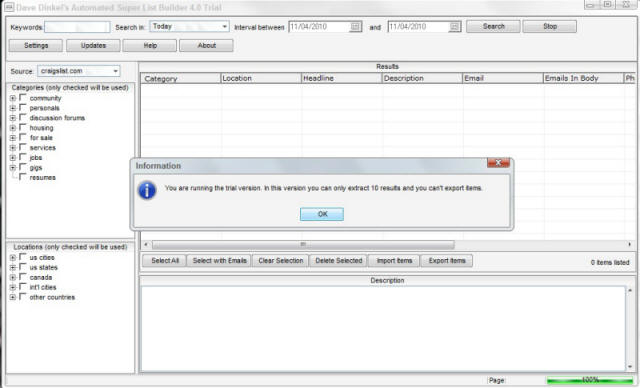Image resolution: width=640 pixels, height=388 pixels.
Task: Click right arrow of horizontal results scrollbar
Action: pyautogui.click(x=630, y=244)
